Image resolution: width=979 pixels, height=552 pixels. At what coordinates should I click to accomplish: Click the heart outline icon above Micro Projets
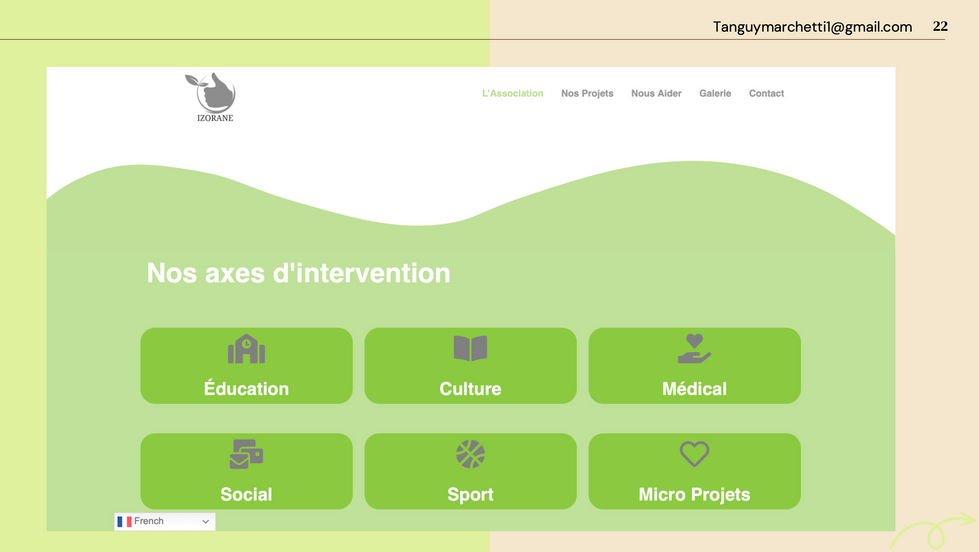(x=694, y=454)
